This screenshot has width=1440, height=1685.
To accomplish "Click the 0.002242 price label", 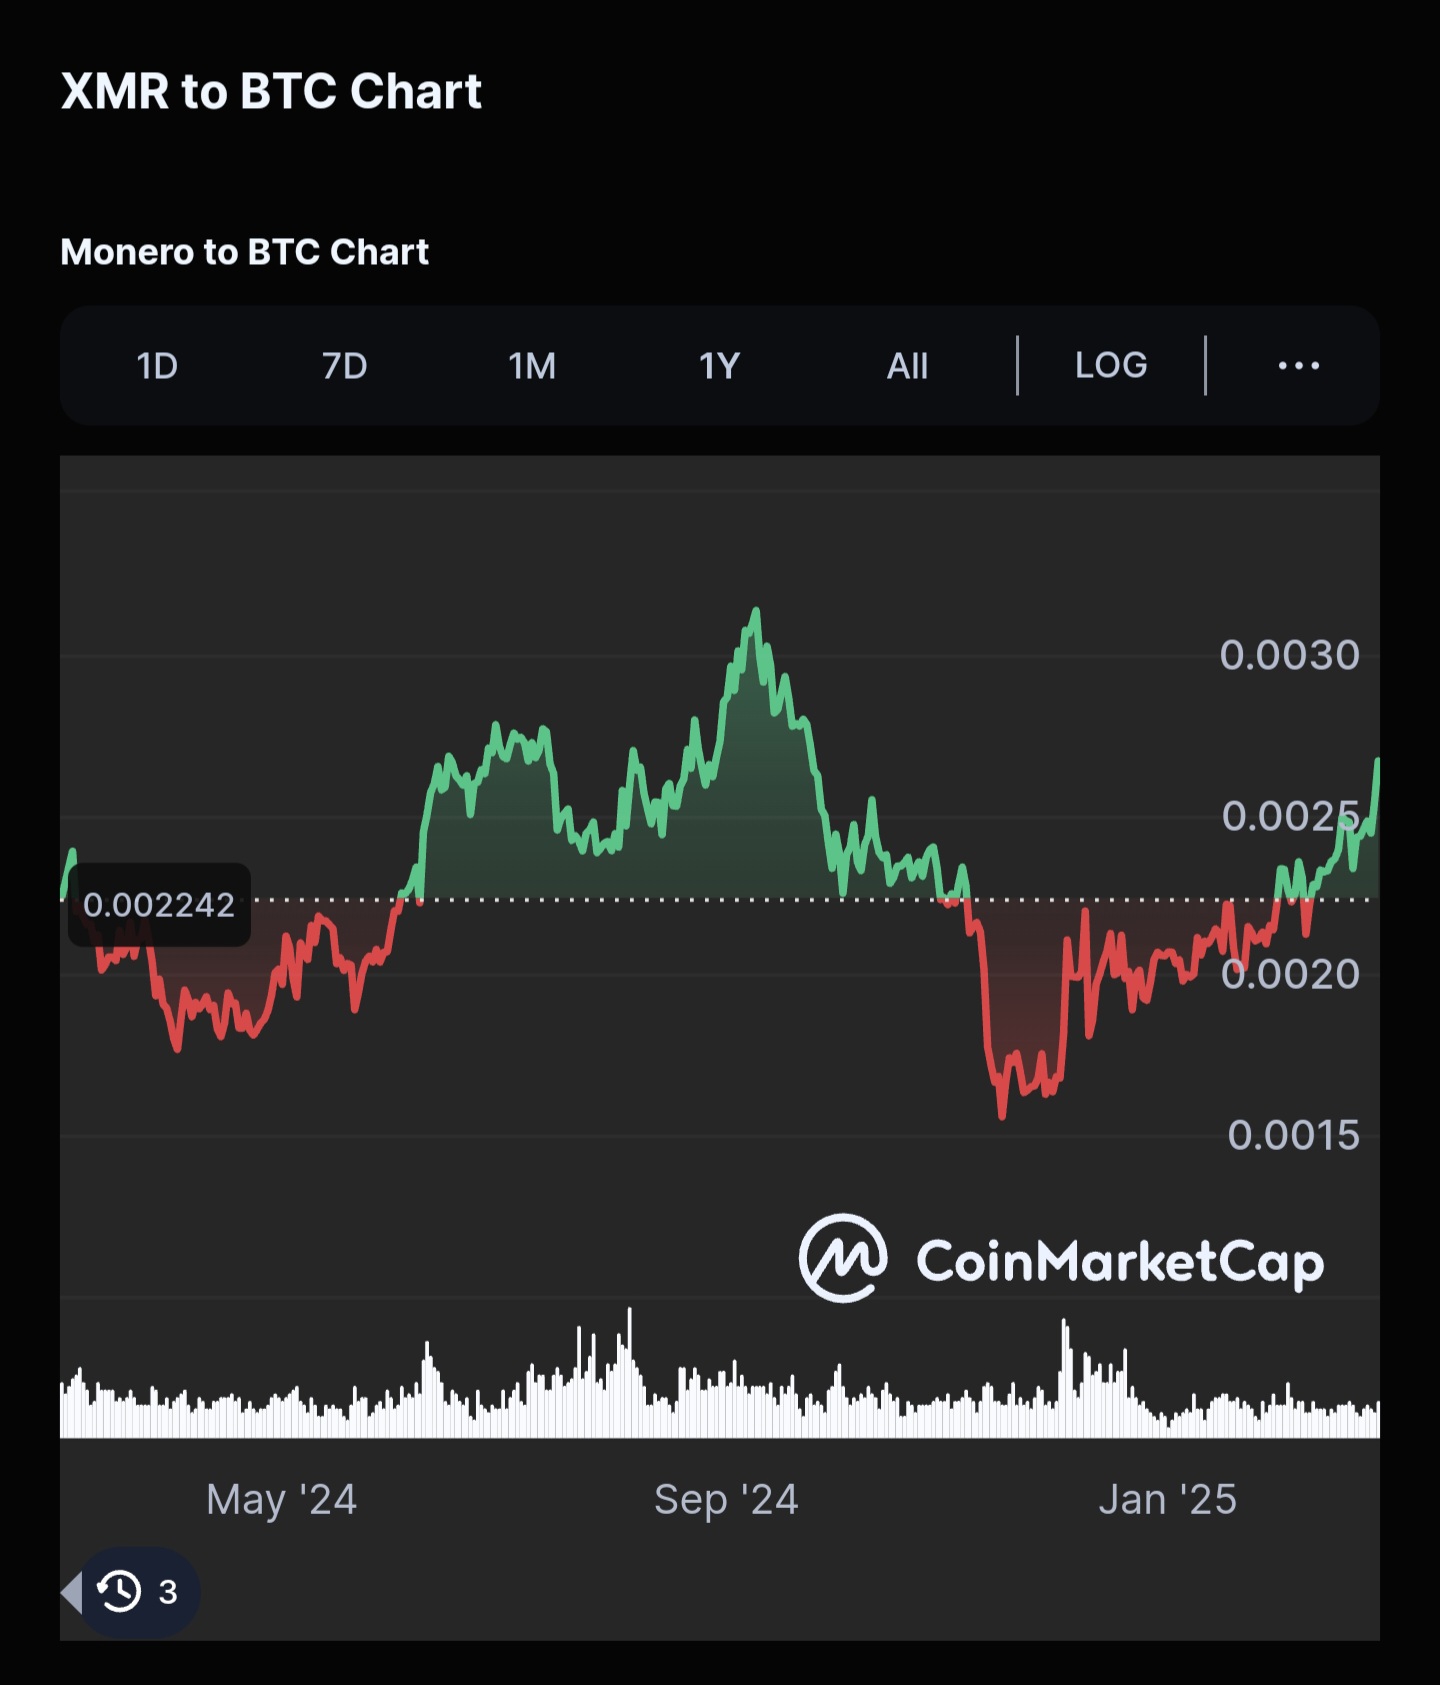I will pyautogui.click(x=159, y=905).
